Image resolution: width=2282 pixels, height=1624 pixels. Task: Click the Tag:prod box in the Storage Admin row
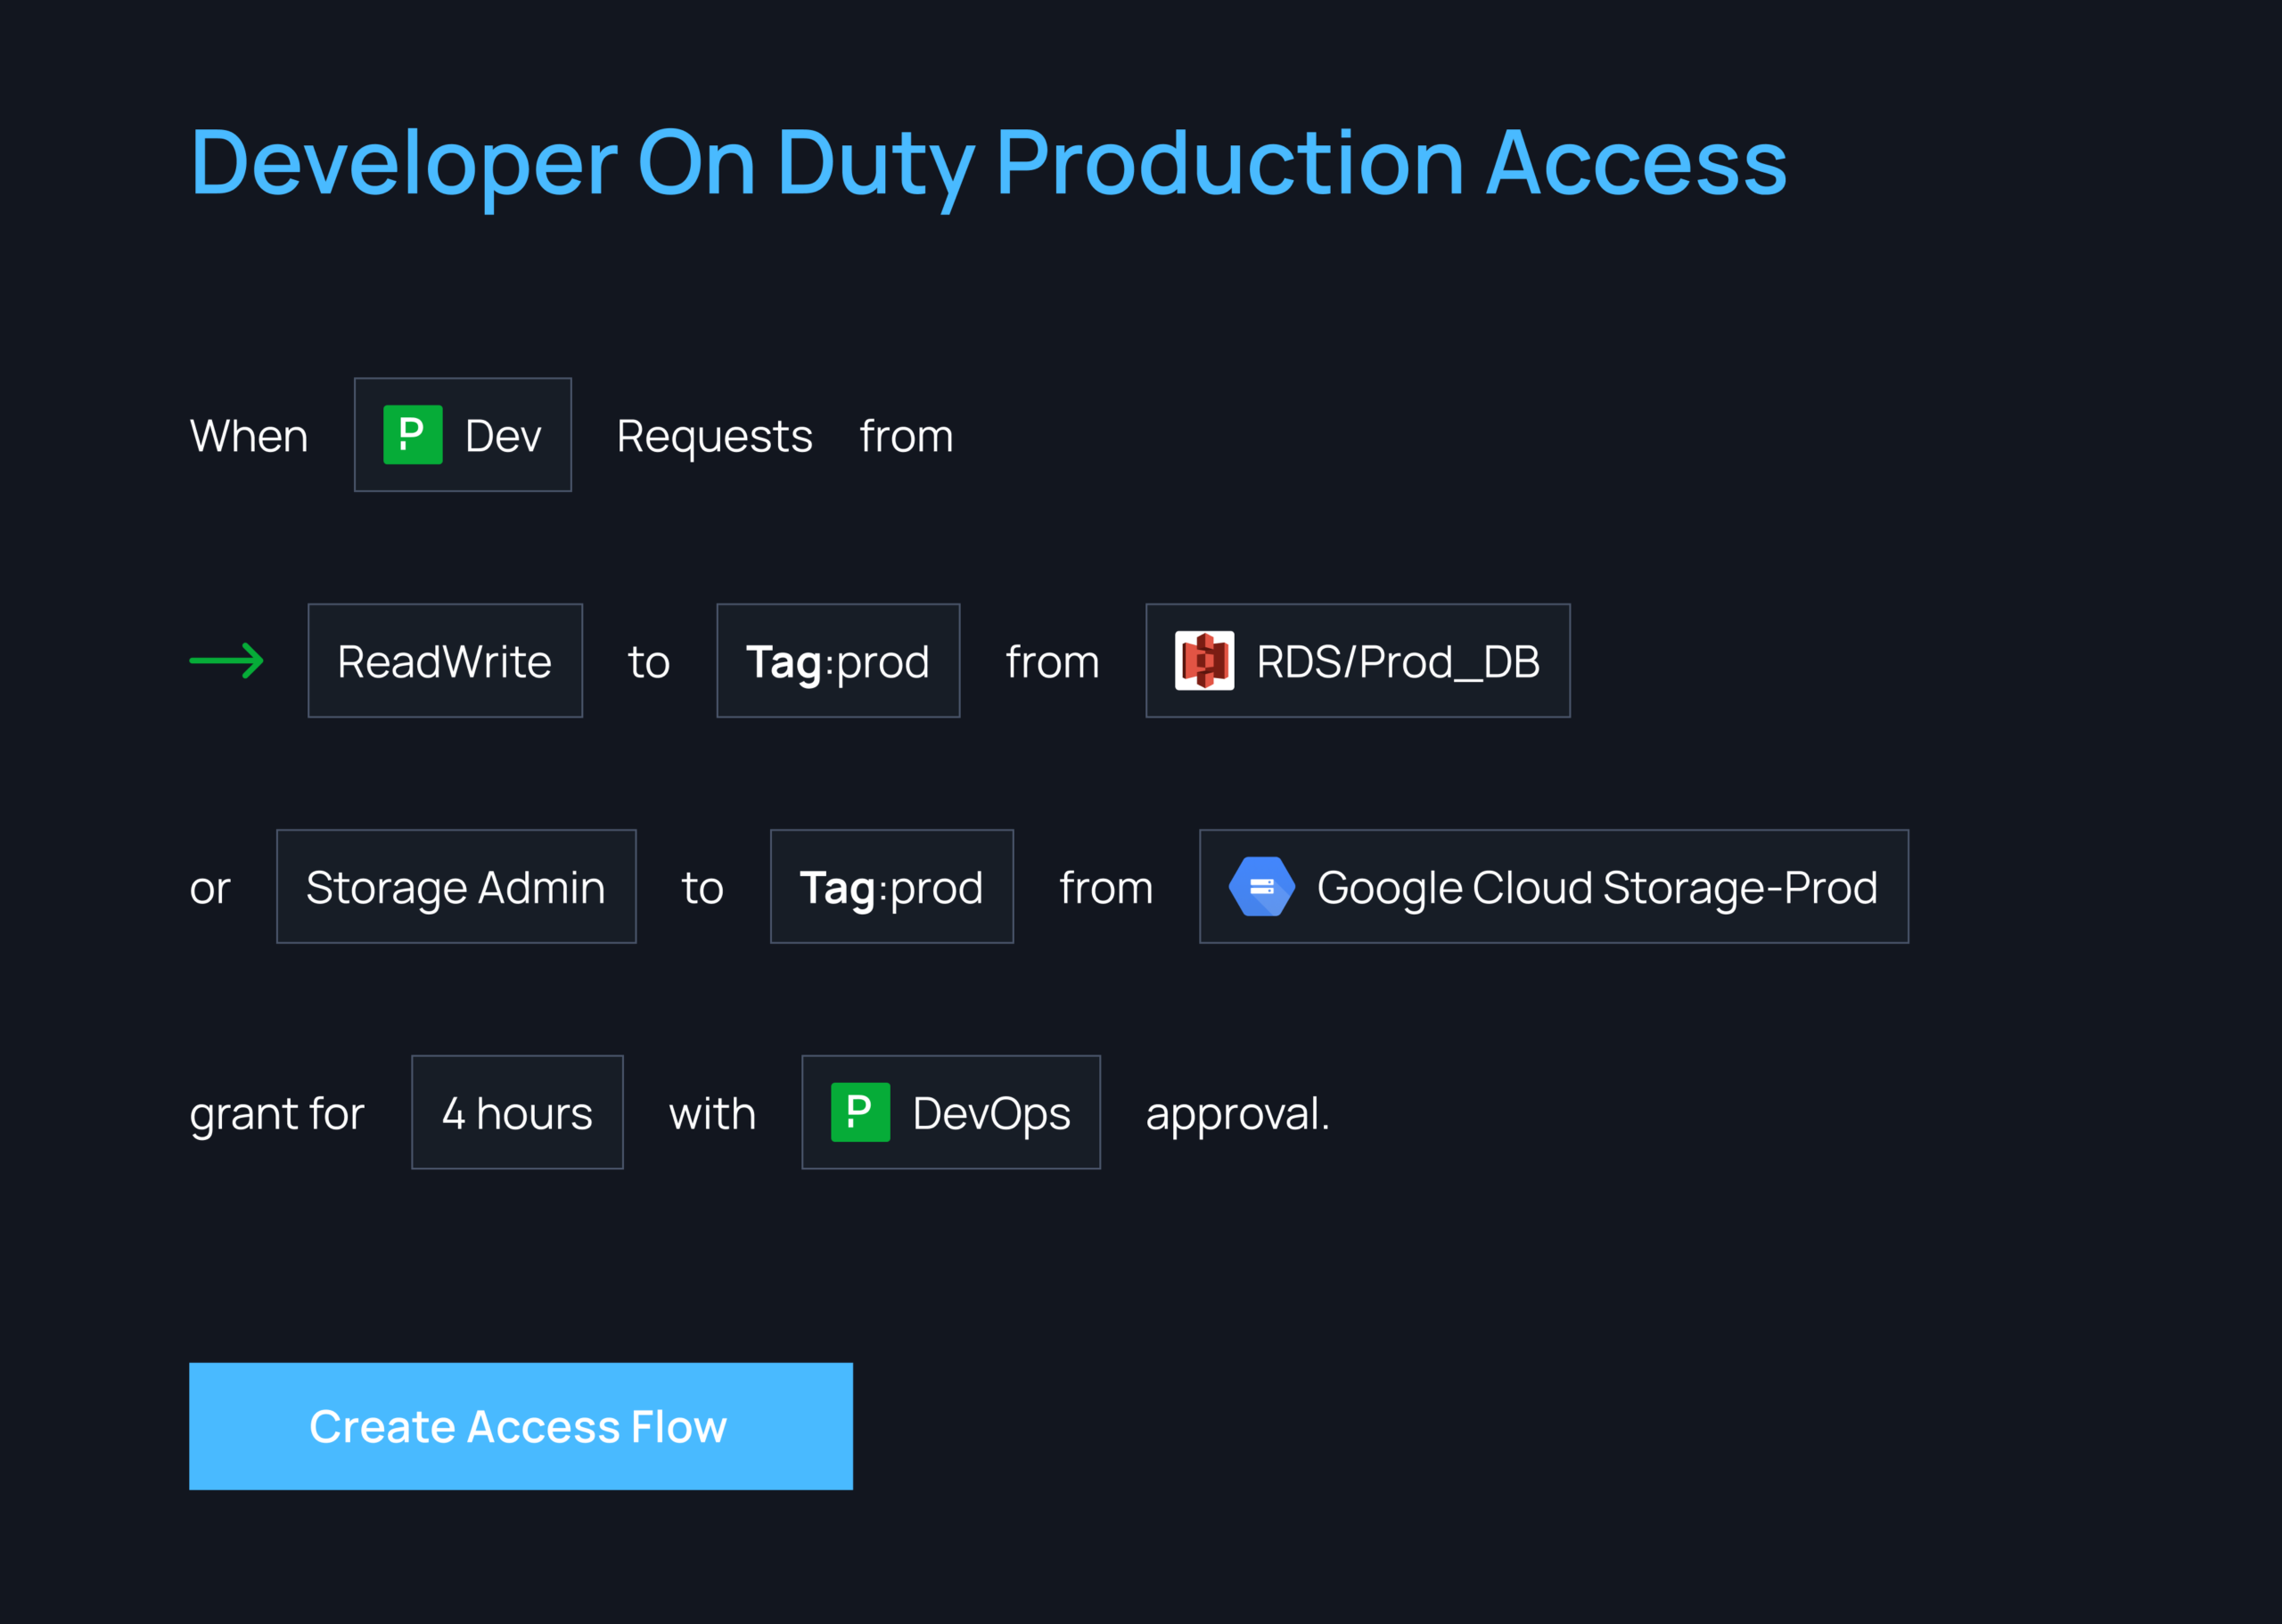point(892,887)
